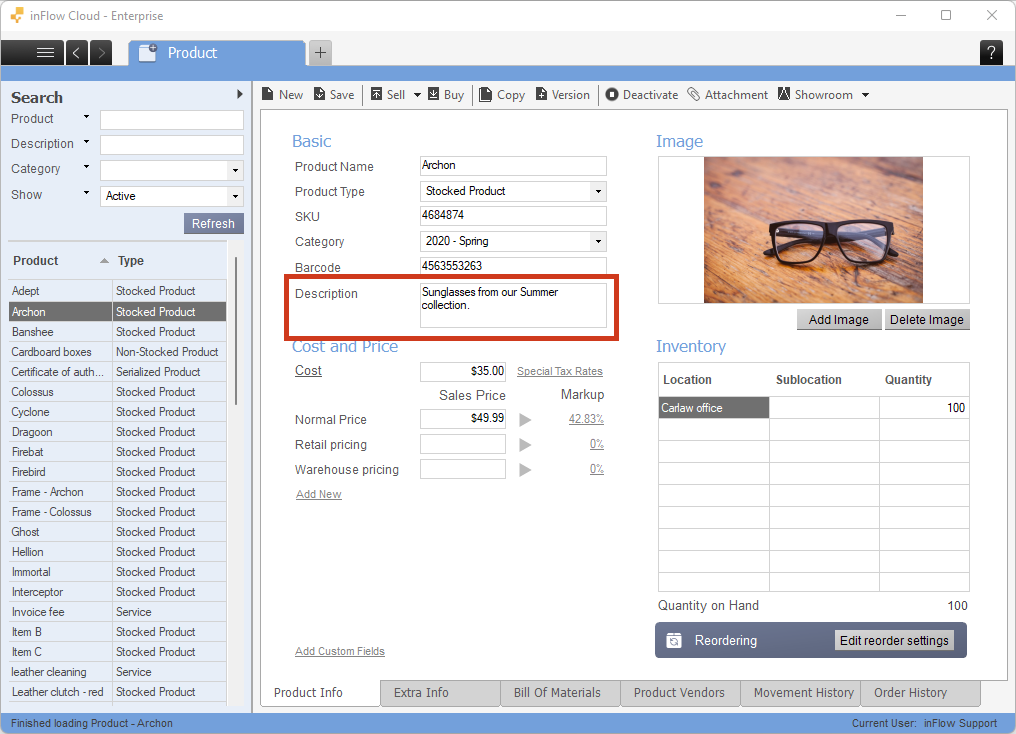The image size is (1016, 734).
Task: Select Dragoon in the product list
Action: pyautogui.click(x=32, y=432)
